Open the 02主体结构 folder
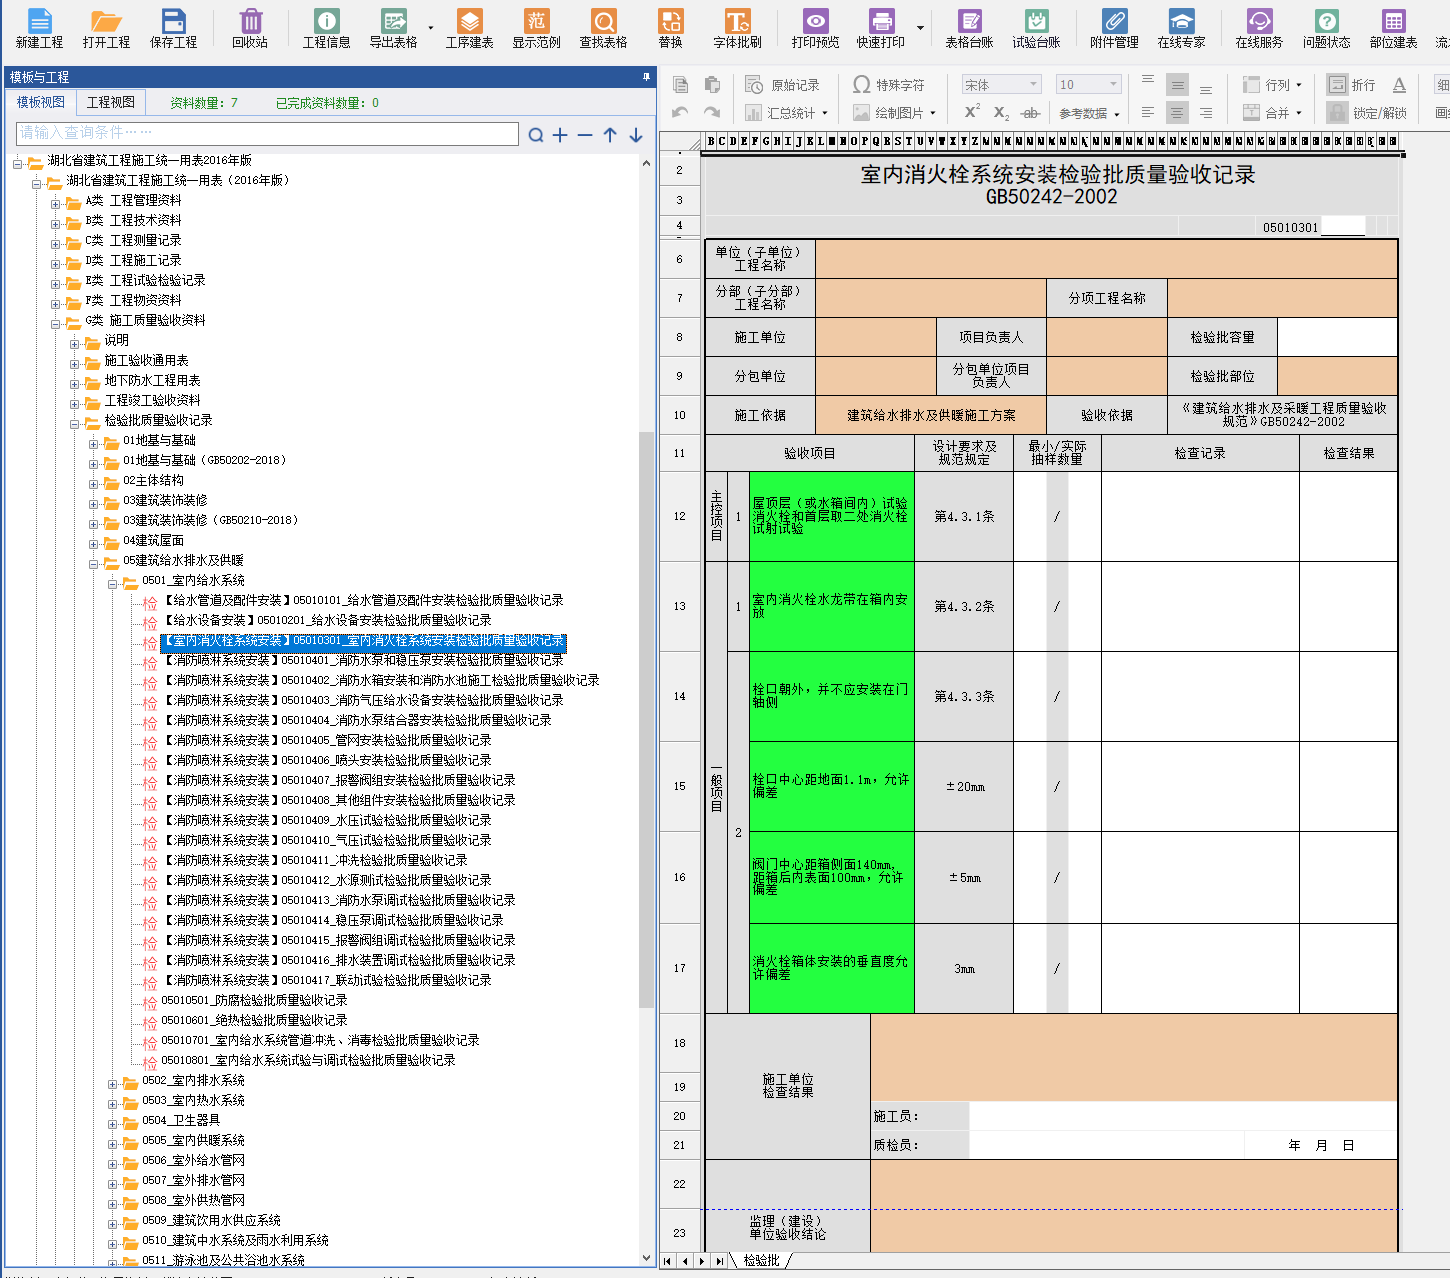Image resolution: width=1450 pixels, height=1278 pixels. coord(153,480)
